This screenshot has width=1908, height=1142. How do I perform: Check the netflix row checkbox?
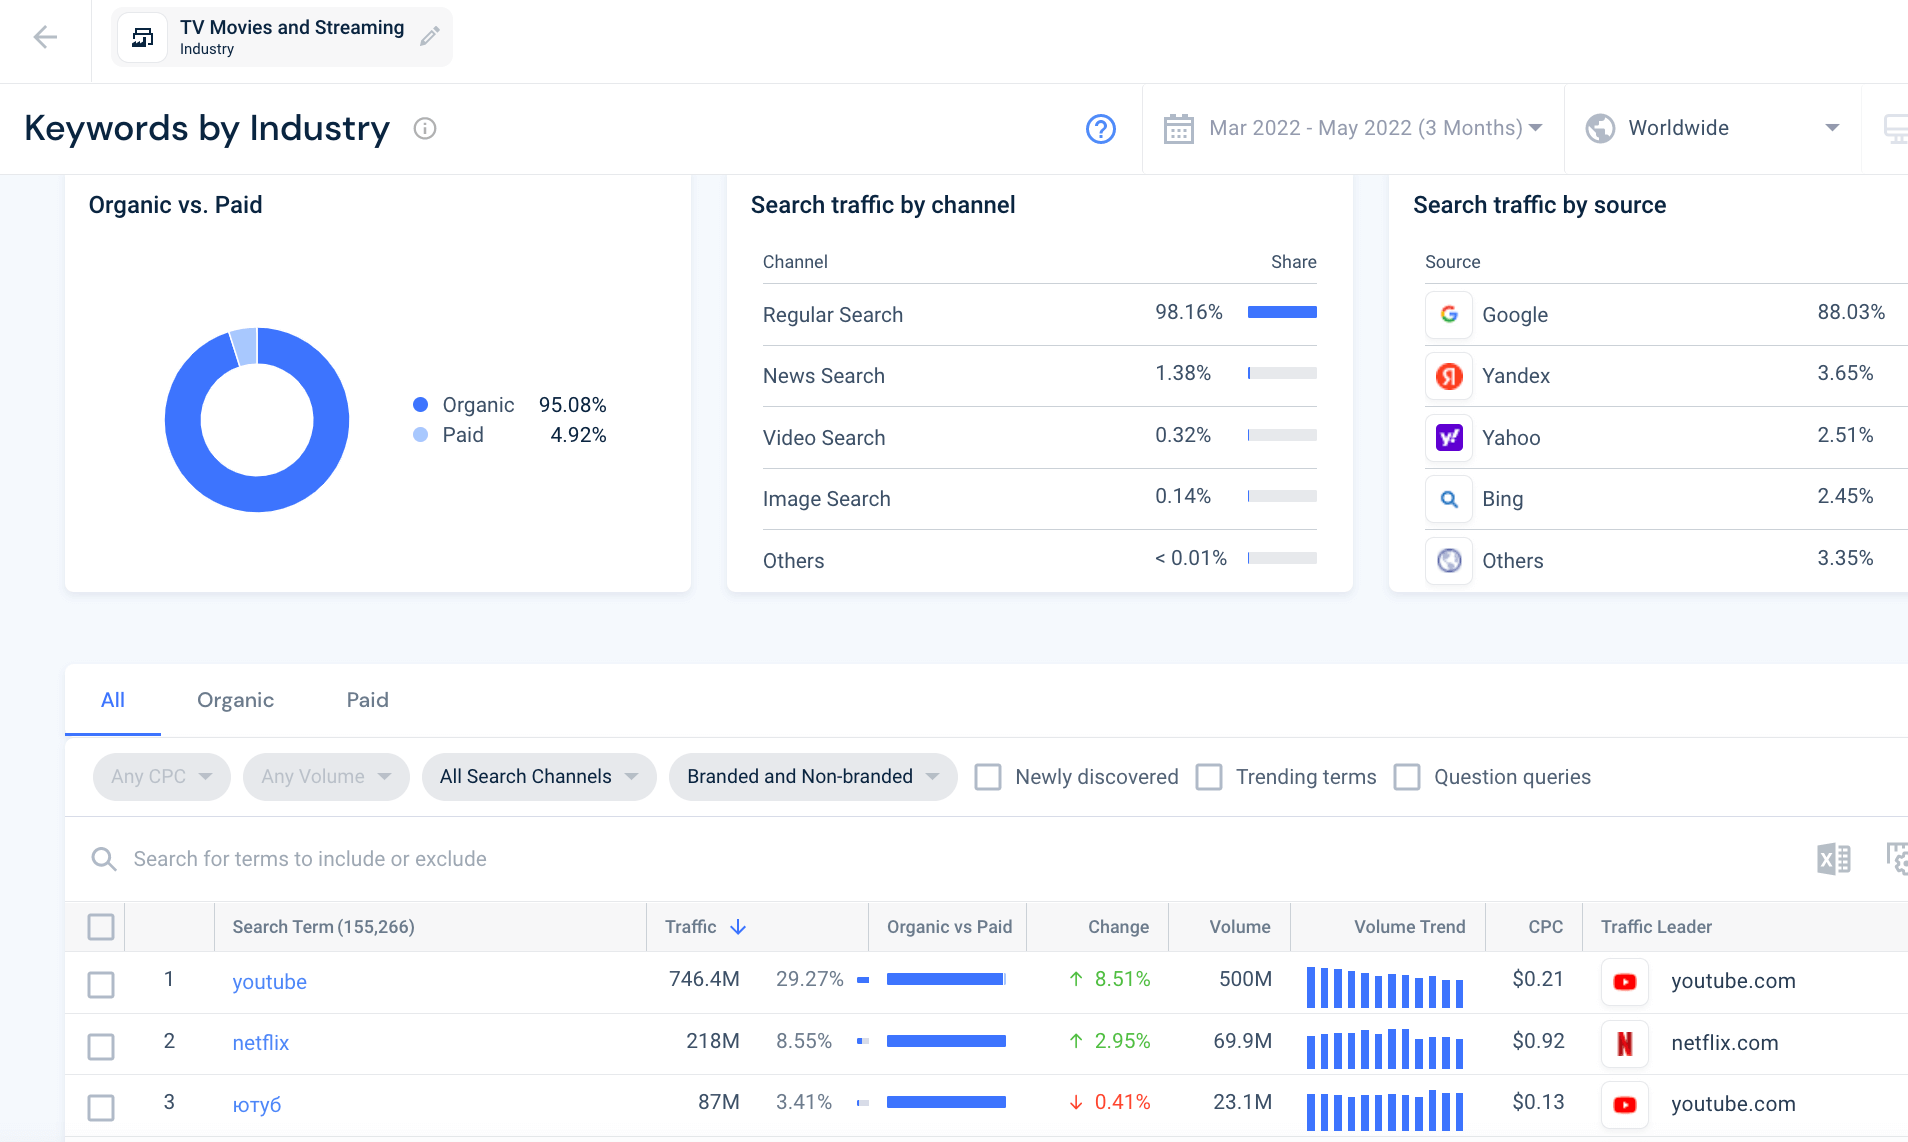(101, 1047)
